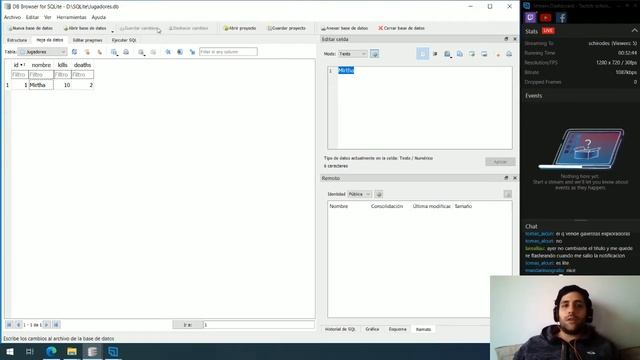
Task: Click the Cerrar base de datos toolbar button
Action: point(401,28)
